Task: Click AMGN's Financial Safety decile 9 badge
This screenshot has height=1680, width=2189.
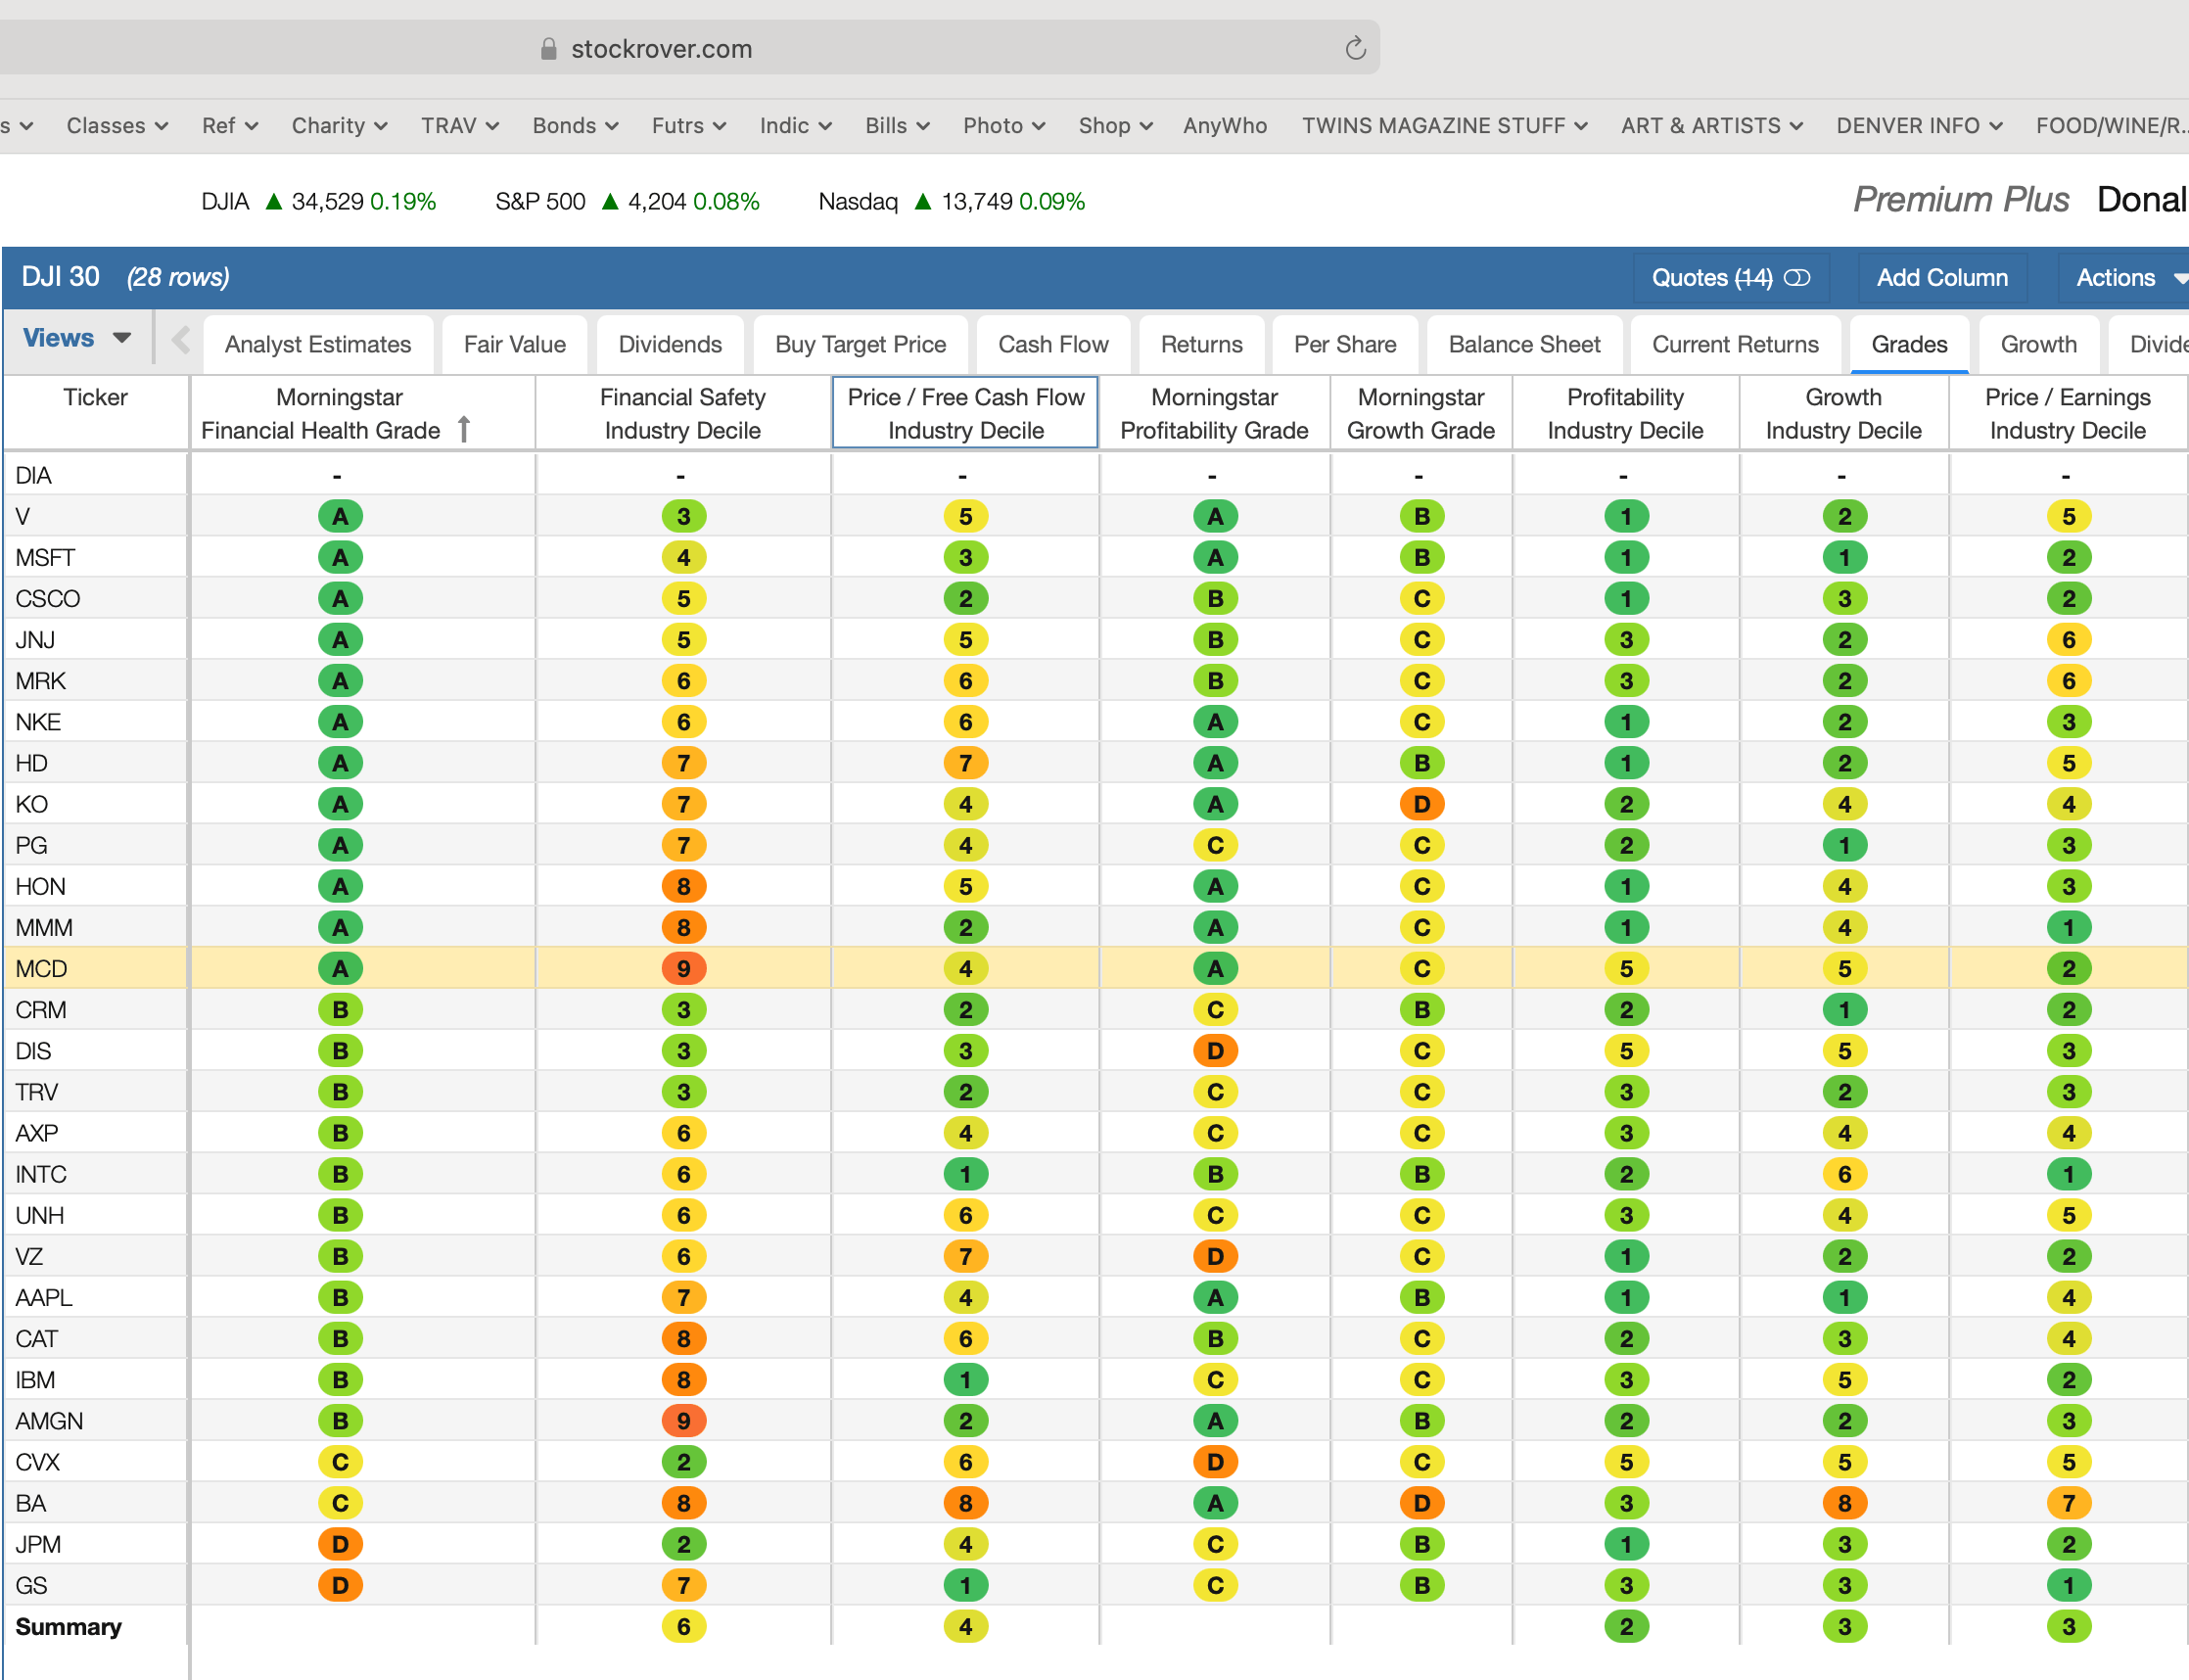Action: click(x=683, y=1422)
